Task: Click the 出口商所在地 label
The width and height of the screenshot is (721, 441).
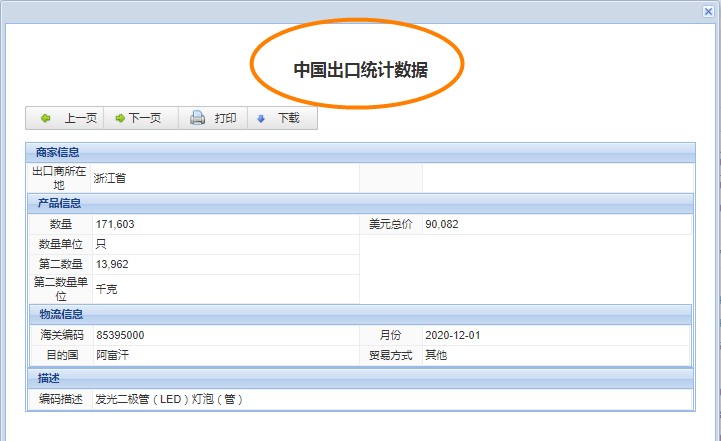Action: pos(59,178)
